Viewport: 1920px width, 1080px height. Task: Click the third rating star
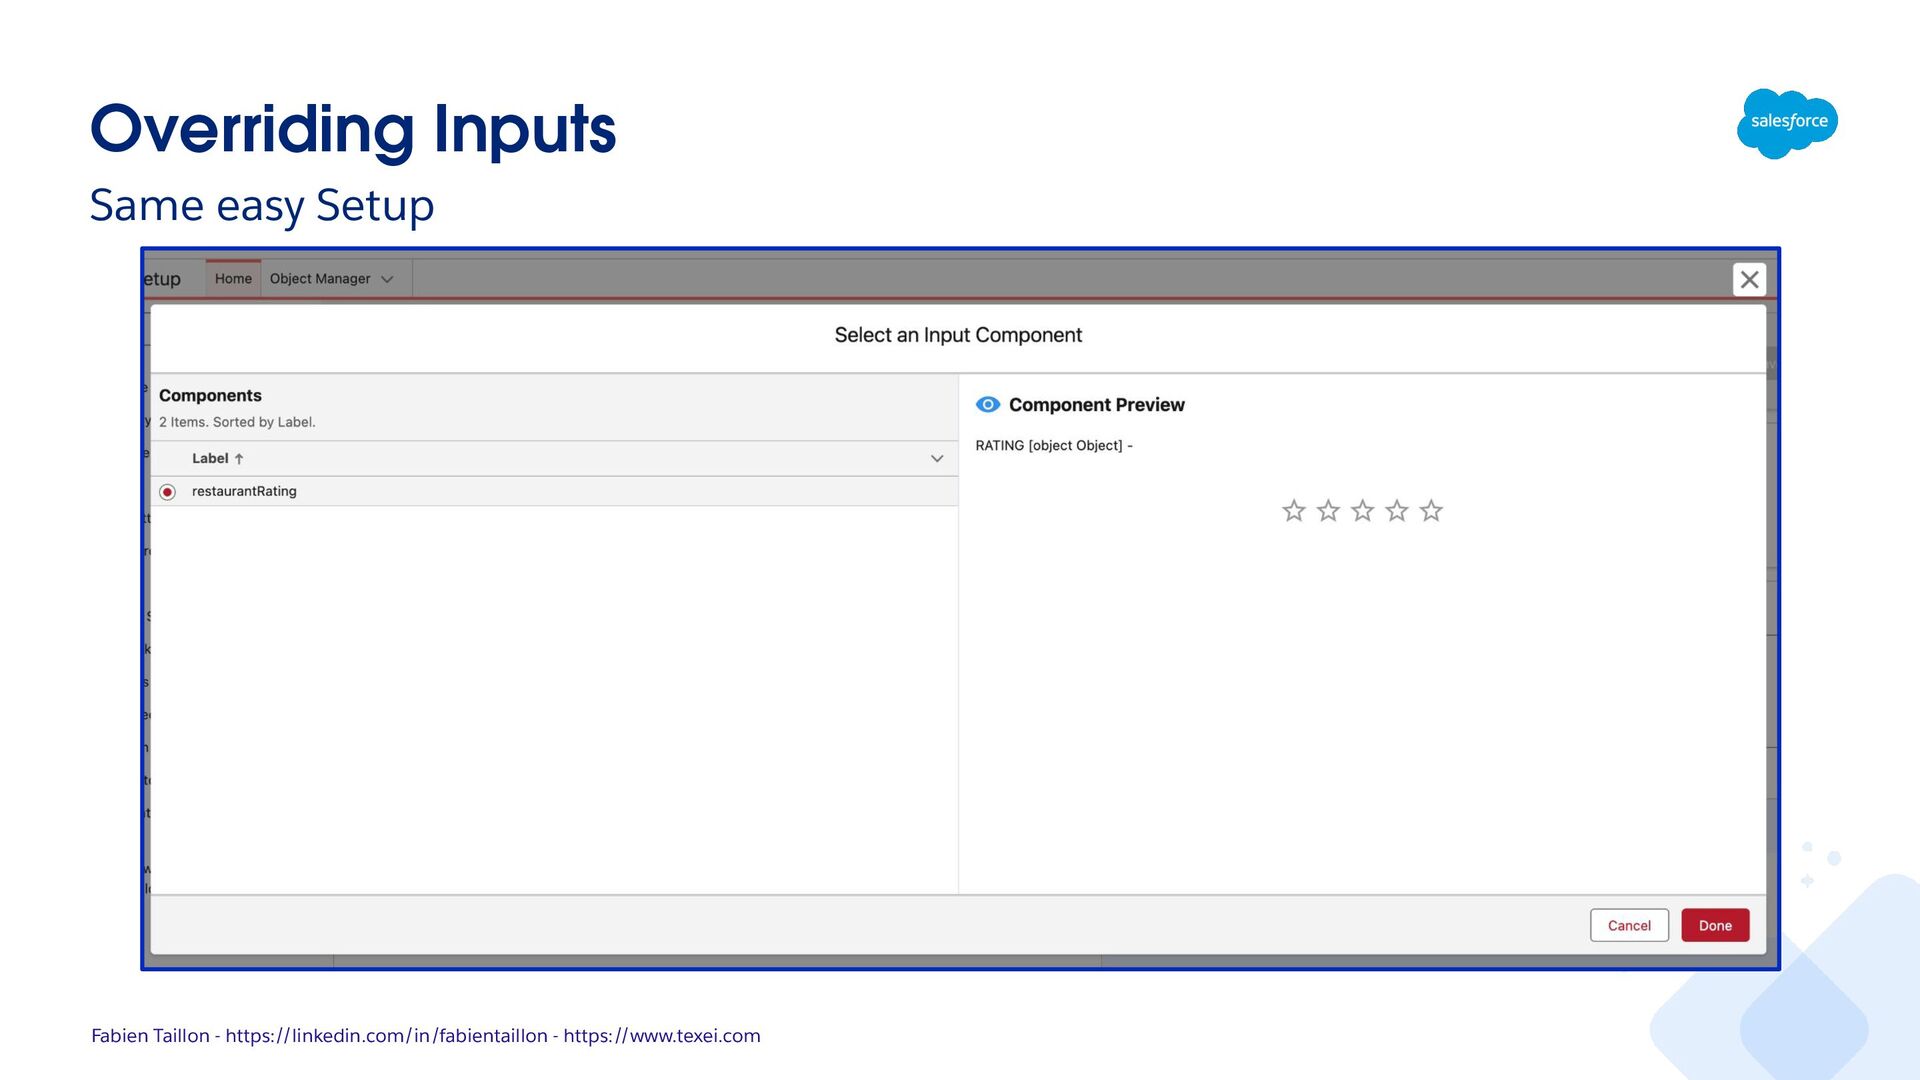point(1362,511)
